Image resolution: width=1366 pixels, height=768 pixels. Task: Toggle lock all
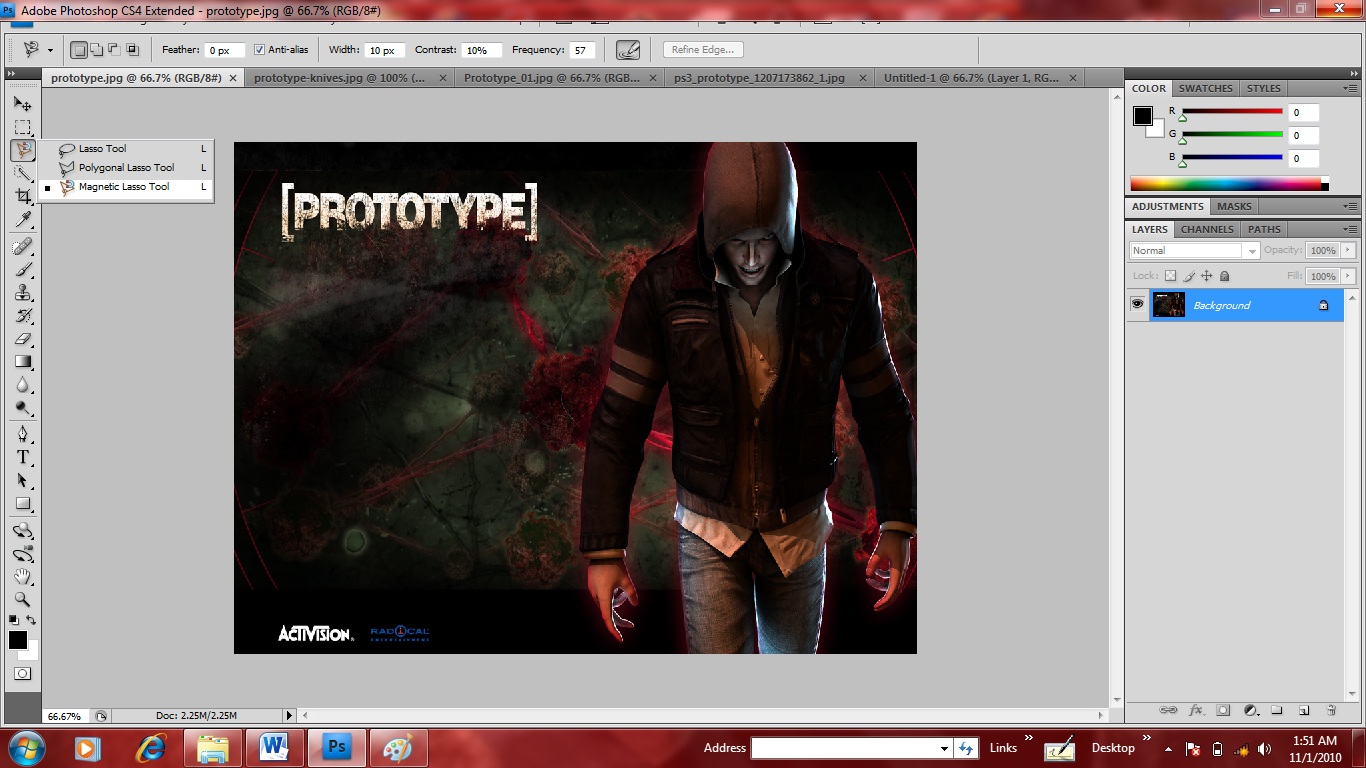click(1225, 276)
